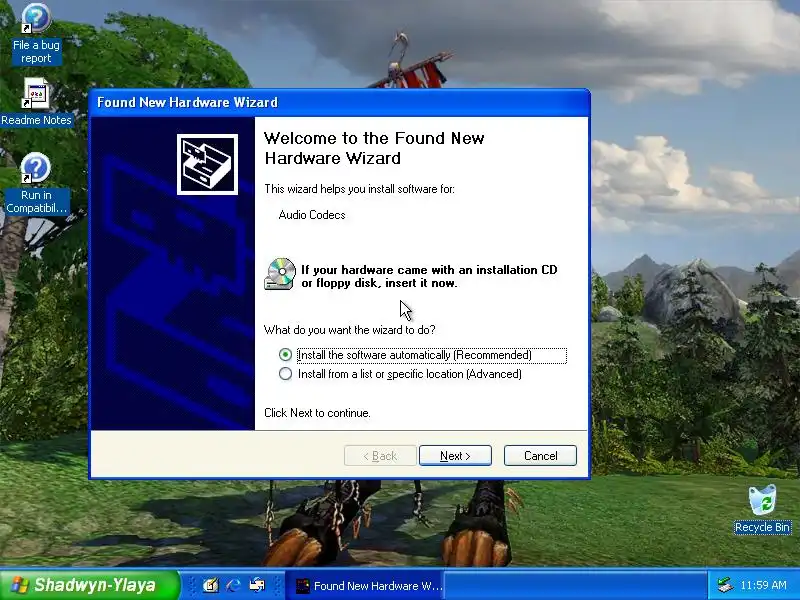Click the Next button
Screen dimensions: 800x600
[x=455, y=456]
